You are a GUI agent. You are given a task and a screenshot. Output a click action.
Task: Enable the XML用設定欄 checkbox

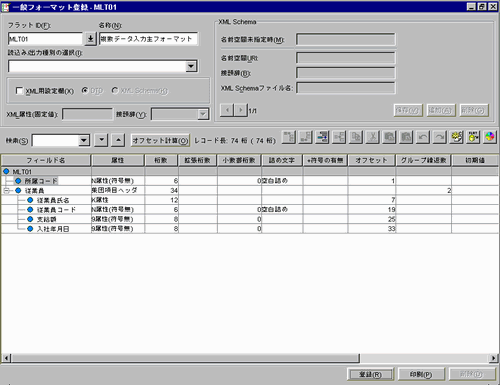coord(19,91)
